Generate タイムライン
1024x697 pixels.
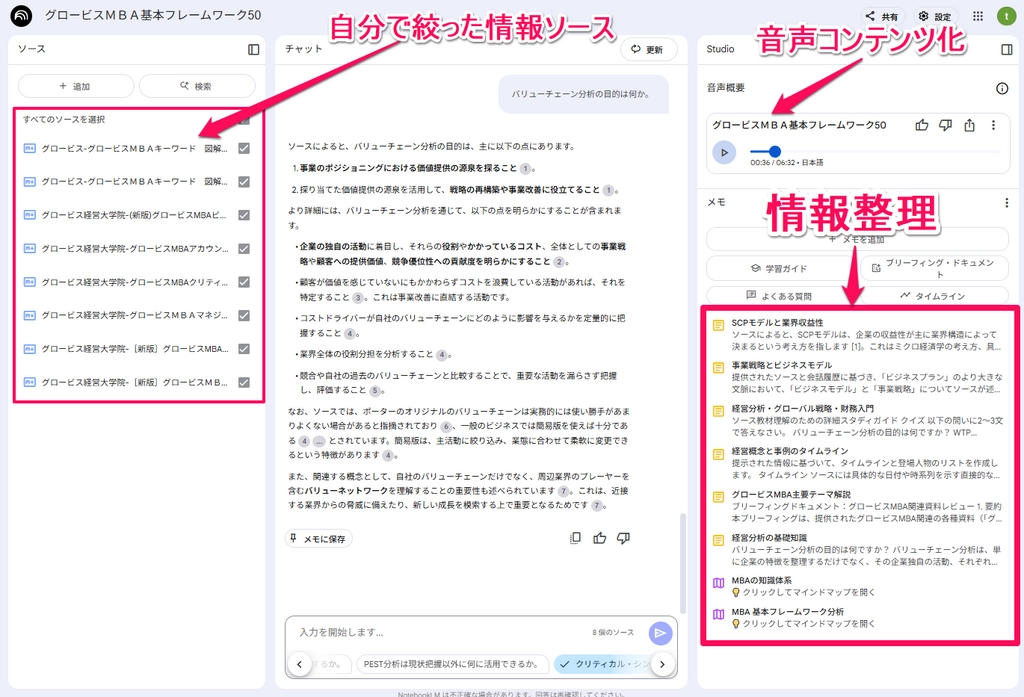click(x=934, y=296)
